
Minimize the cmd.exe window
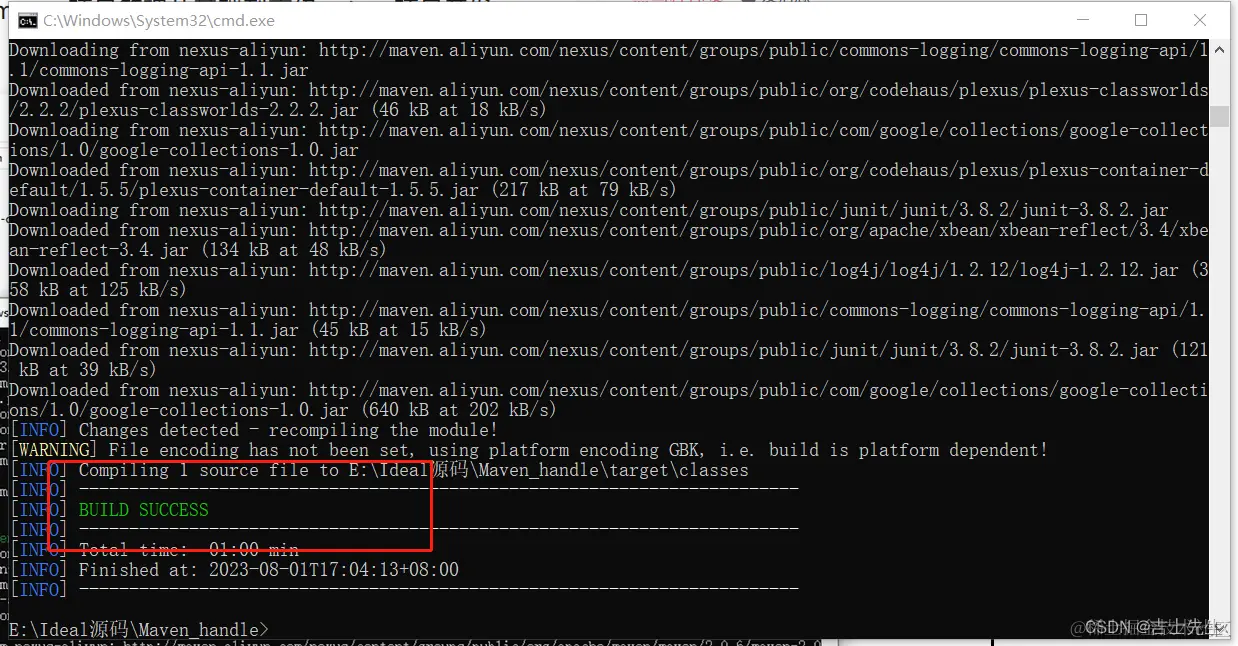[1083, 20]
